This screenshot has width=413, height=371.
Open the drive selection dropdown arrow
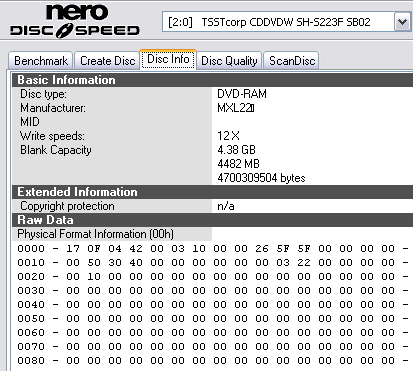click(402, 22)
